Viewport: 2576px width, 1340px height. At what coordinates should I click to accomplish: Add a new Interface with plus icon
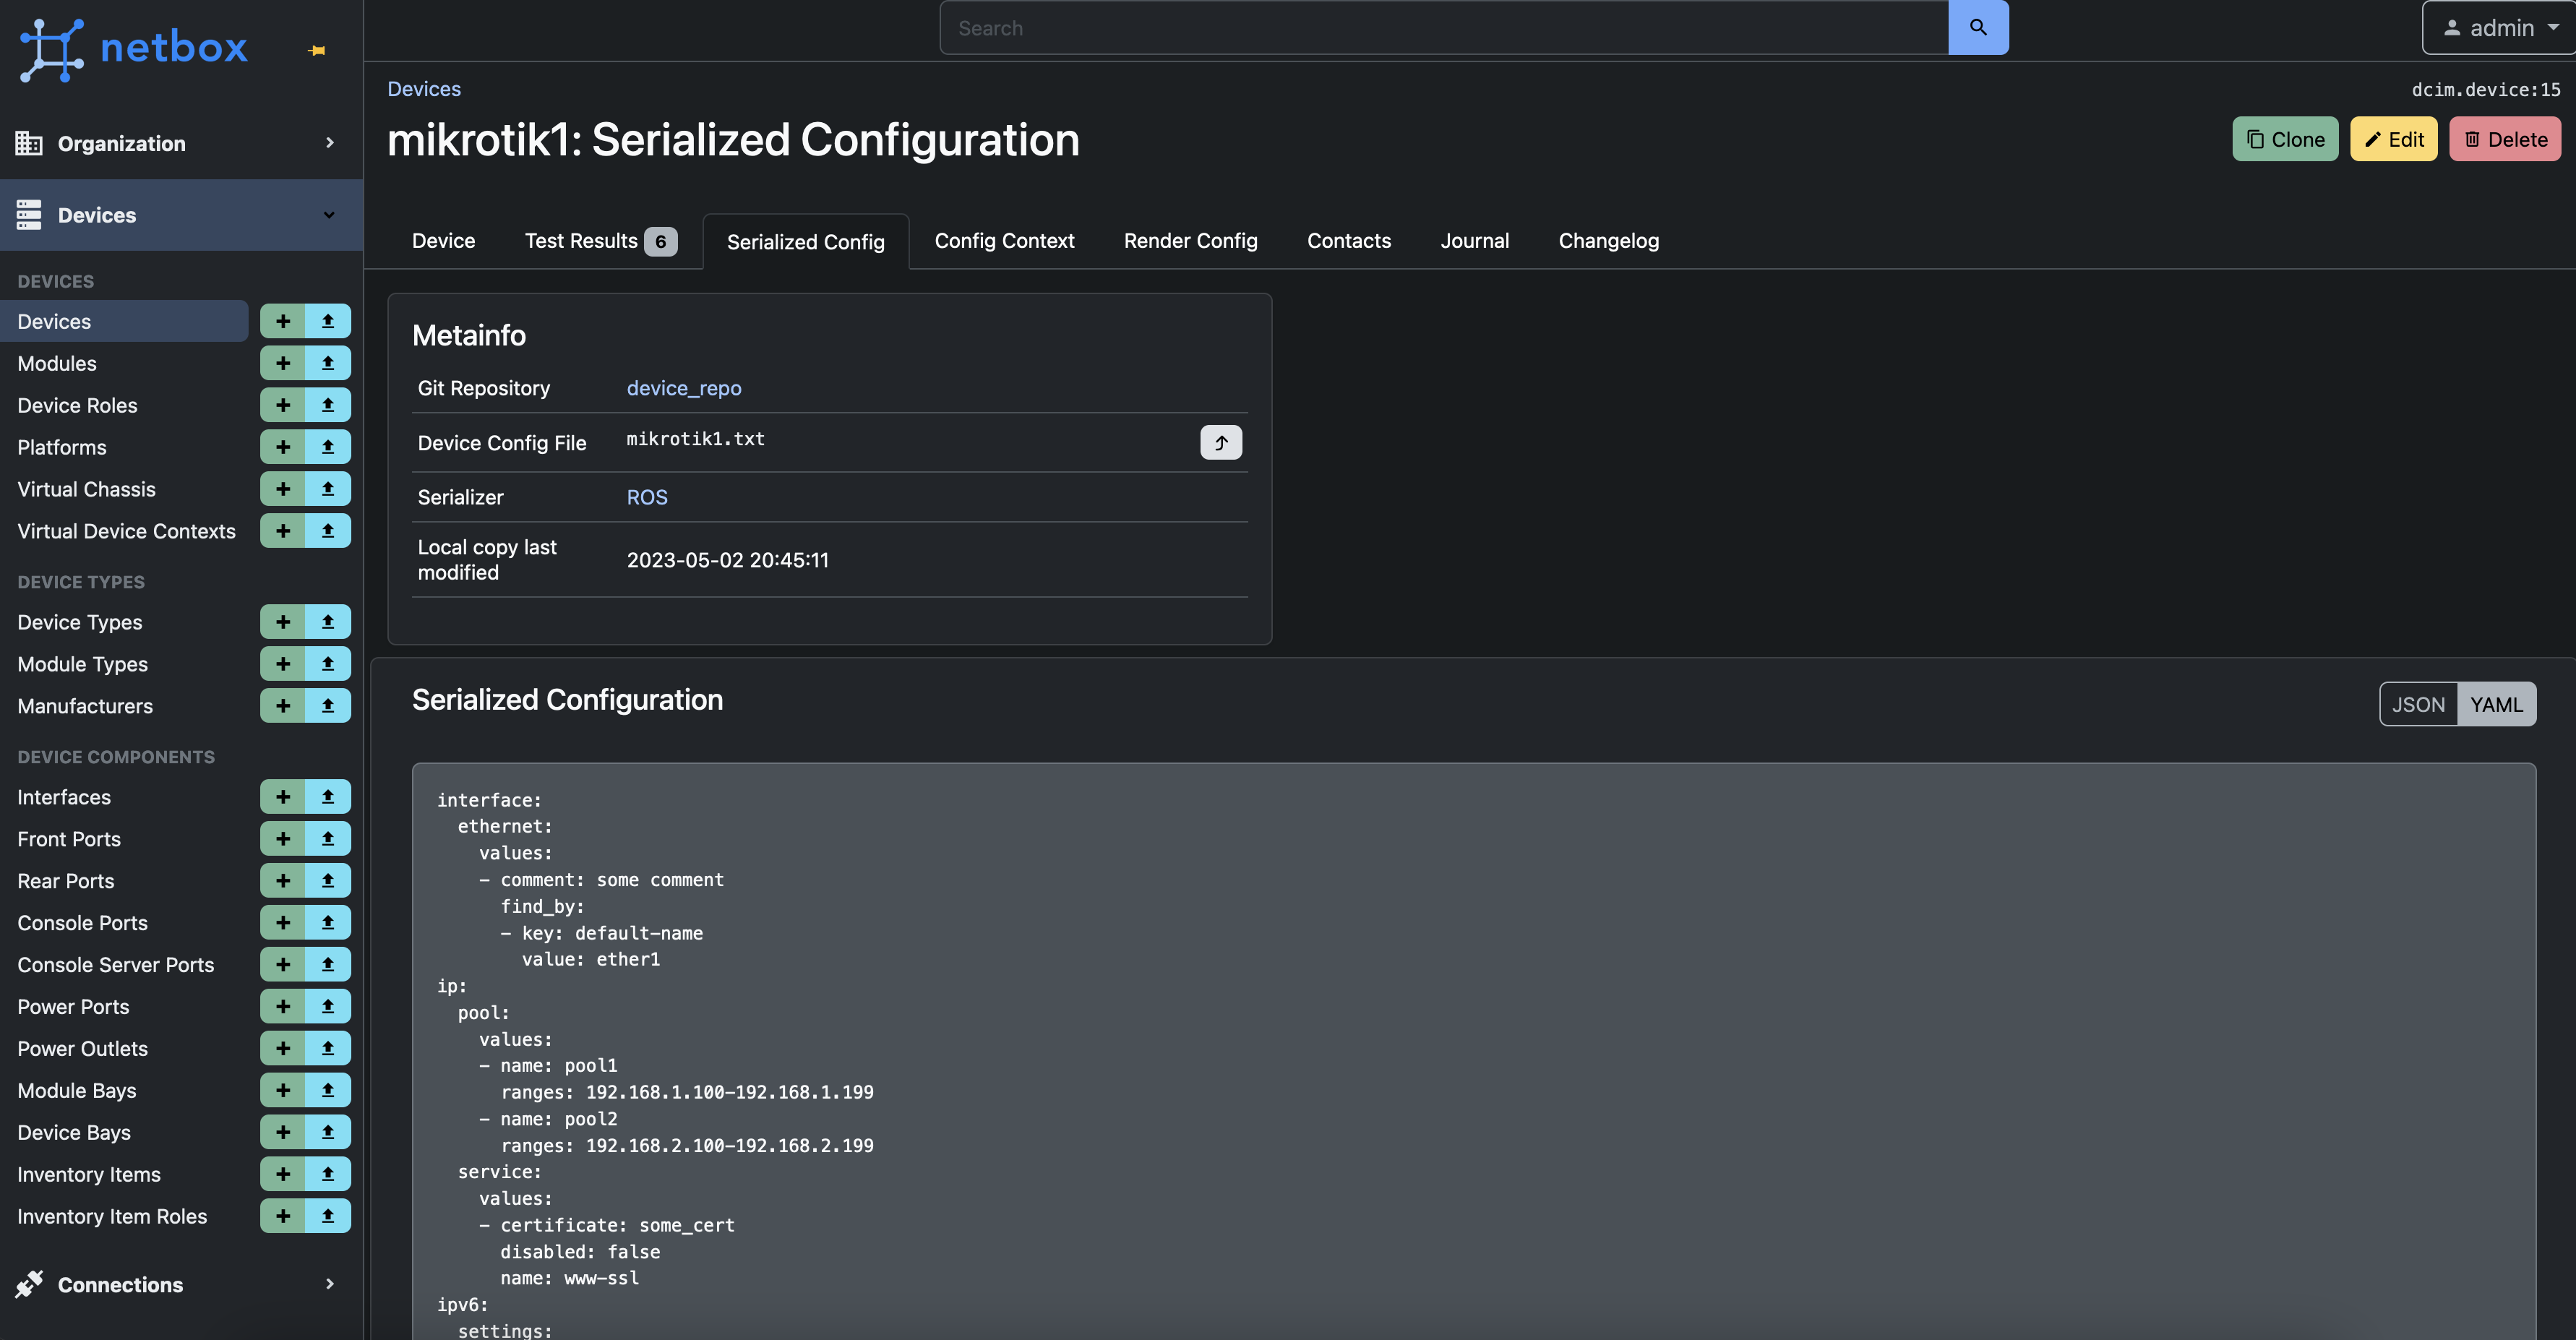[x=283, y=797]
